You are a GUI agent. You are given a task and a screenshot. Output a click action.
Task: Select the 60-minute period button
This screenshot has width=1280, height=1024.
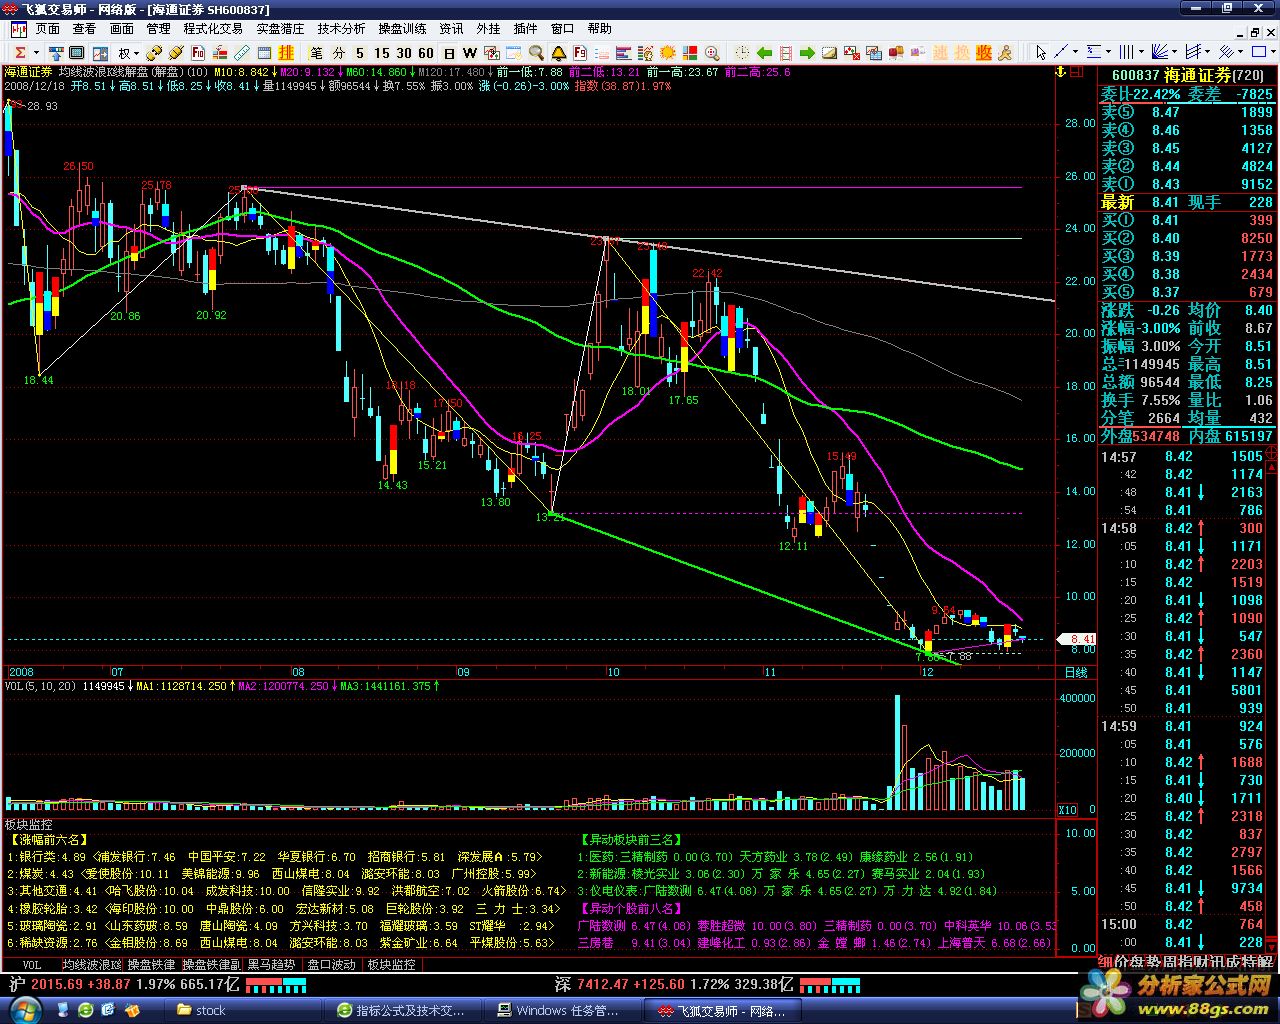tap(426, 53)
